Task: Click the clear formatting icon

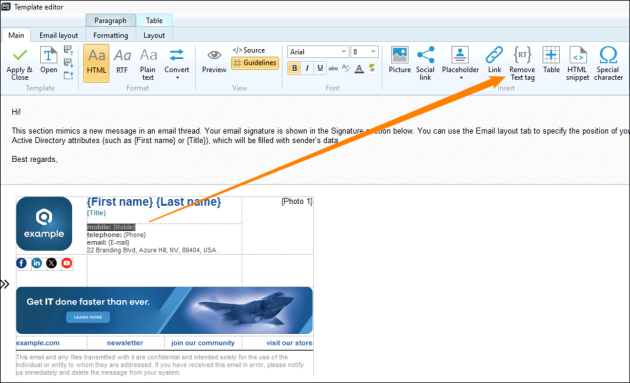Action: pos(346,68)
